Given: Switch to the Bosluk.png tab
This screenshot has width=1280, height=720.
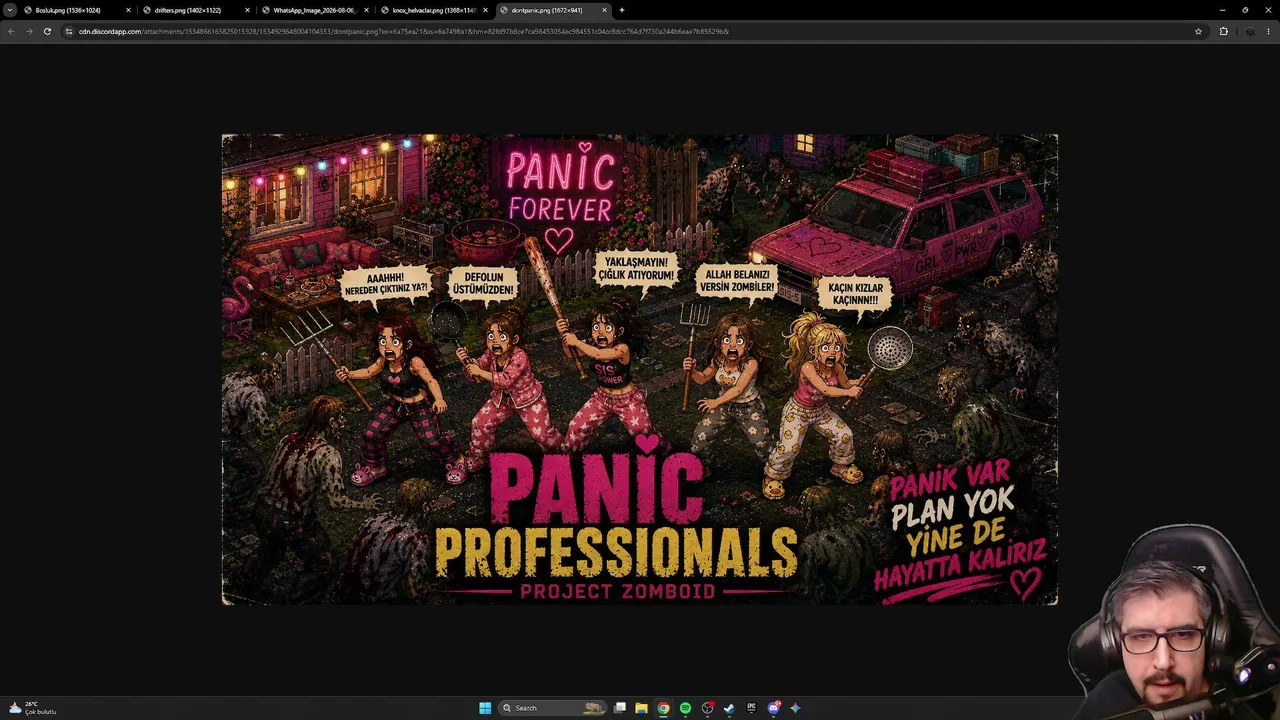Looking at the screenshot, I should (77, 10).
